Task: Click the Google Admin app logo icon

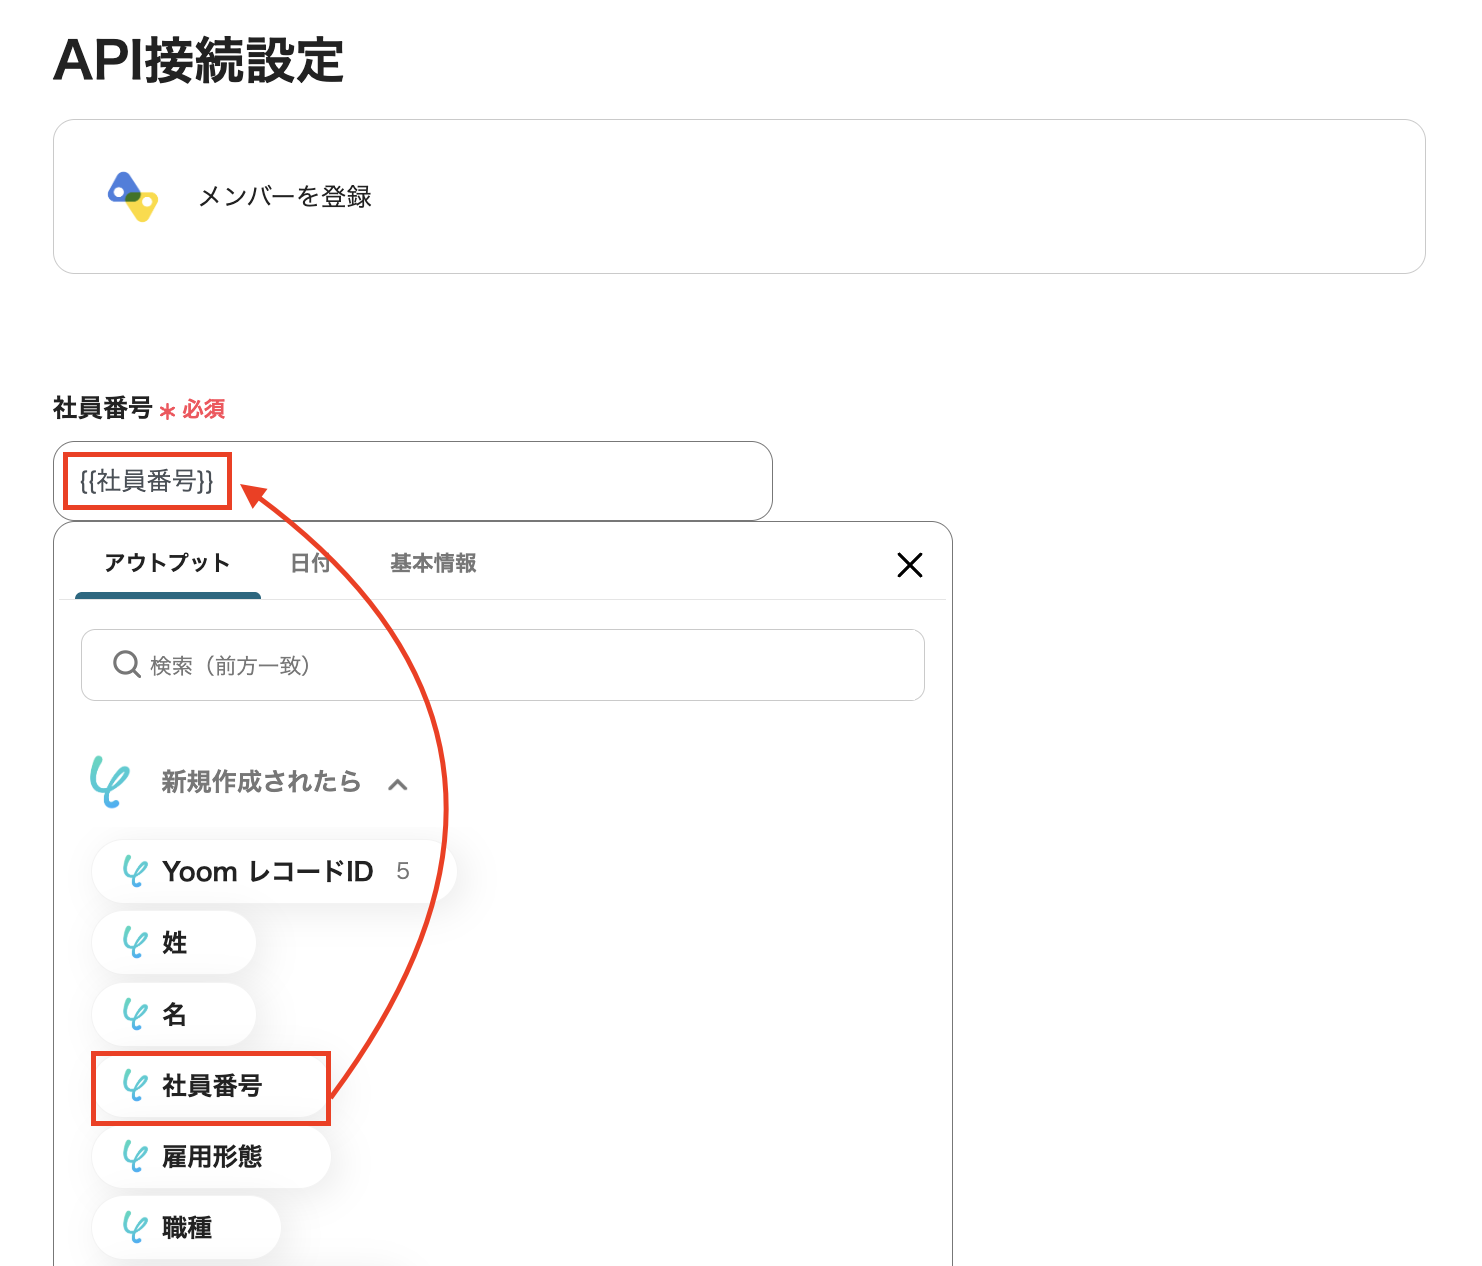Action: click(x=132, y=196)
